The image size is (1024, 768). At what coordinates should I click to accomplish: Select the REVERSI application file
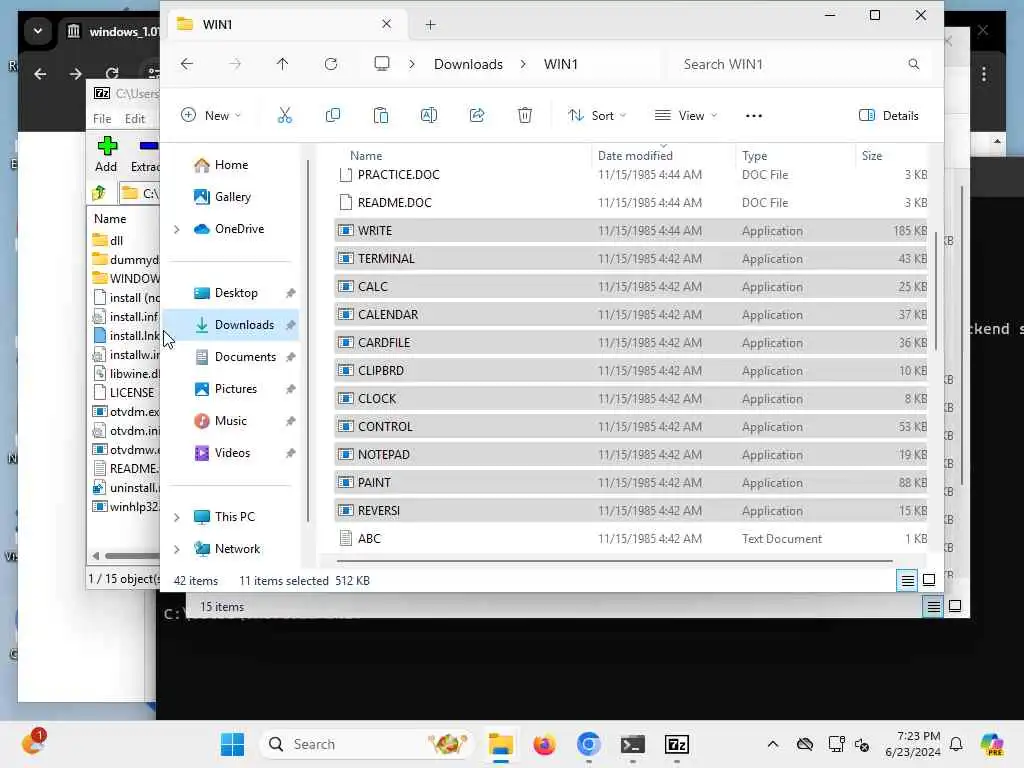coord(631,511)
